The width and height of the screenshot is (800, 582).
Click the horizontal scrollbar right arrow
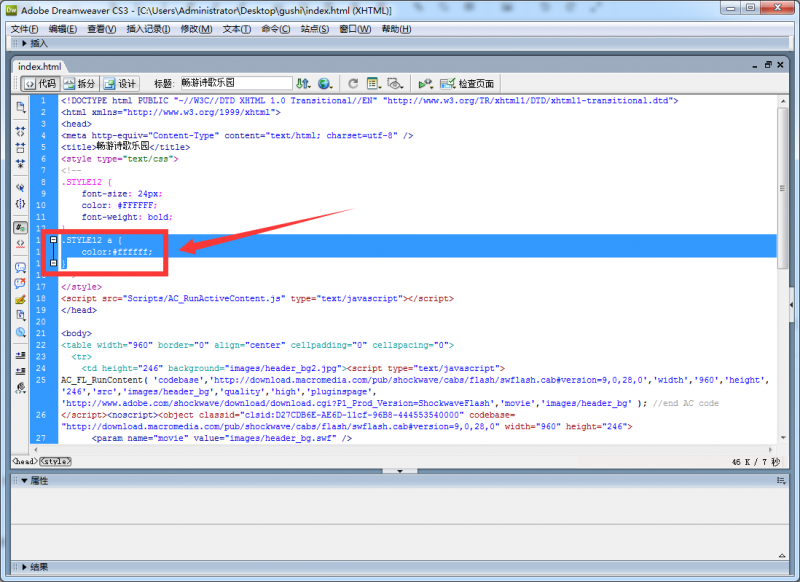(x=770, y=450)
